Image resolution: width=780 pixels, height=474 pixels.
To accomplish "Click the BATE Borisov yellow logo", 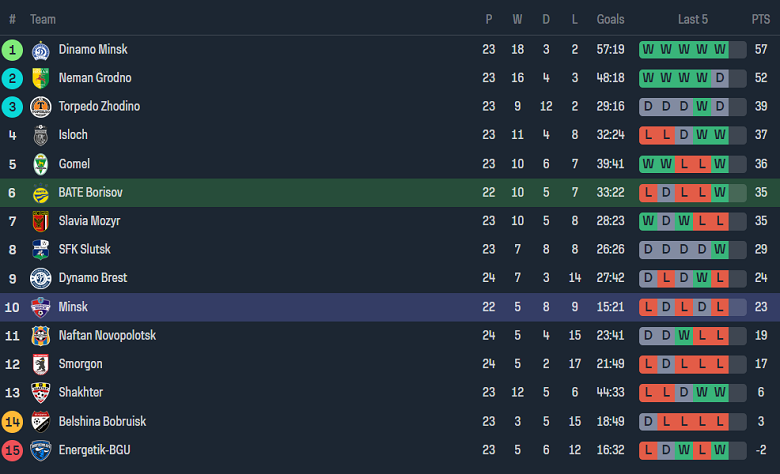I will click(41, 192).
